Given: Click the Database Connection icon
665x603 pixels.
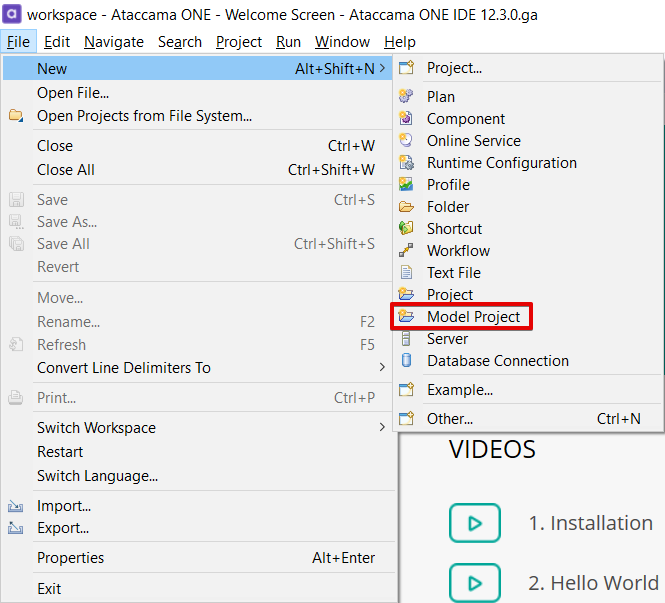Looking at the screenshot, I should click(406, 361).
